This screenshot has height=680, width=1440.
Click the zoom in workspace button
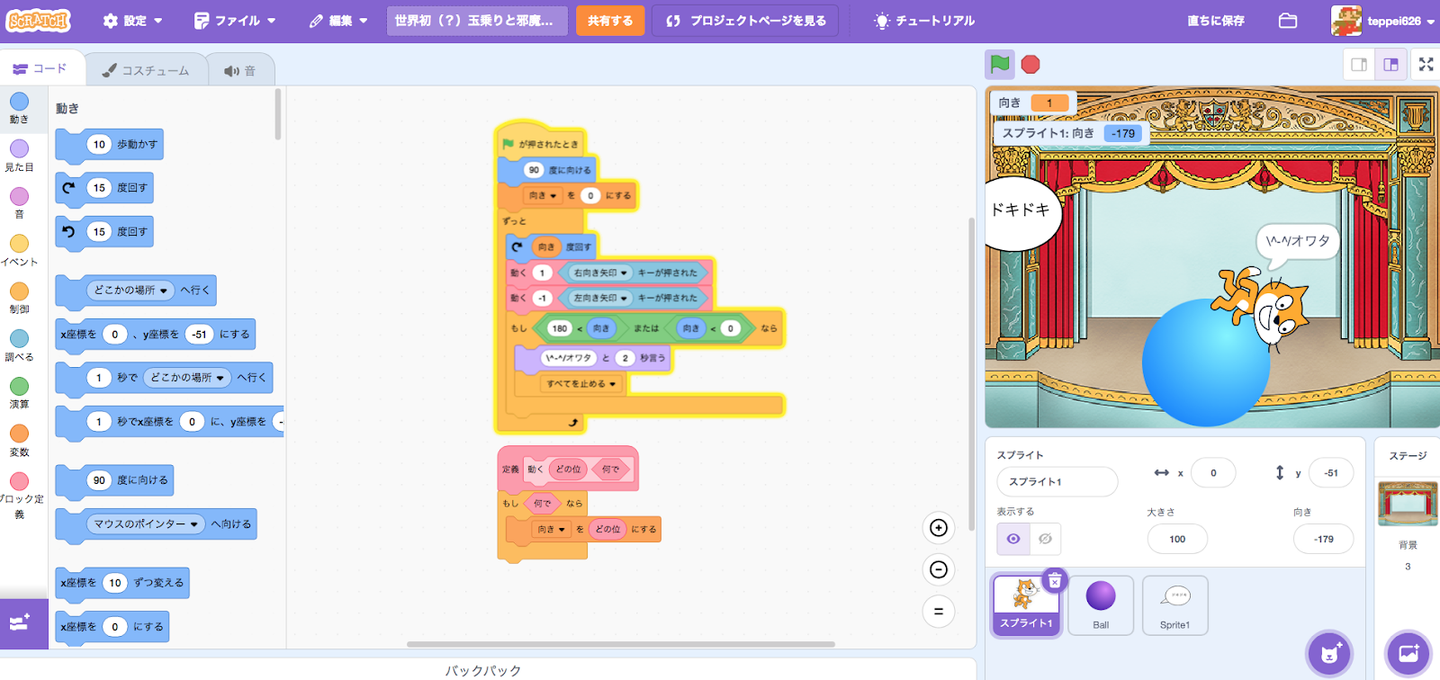[938, 528]
